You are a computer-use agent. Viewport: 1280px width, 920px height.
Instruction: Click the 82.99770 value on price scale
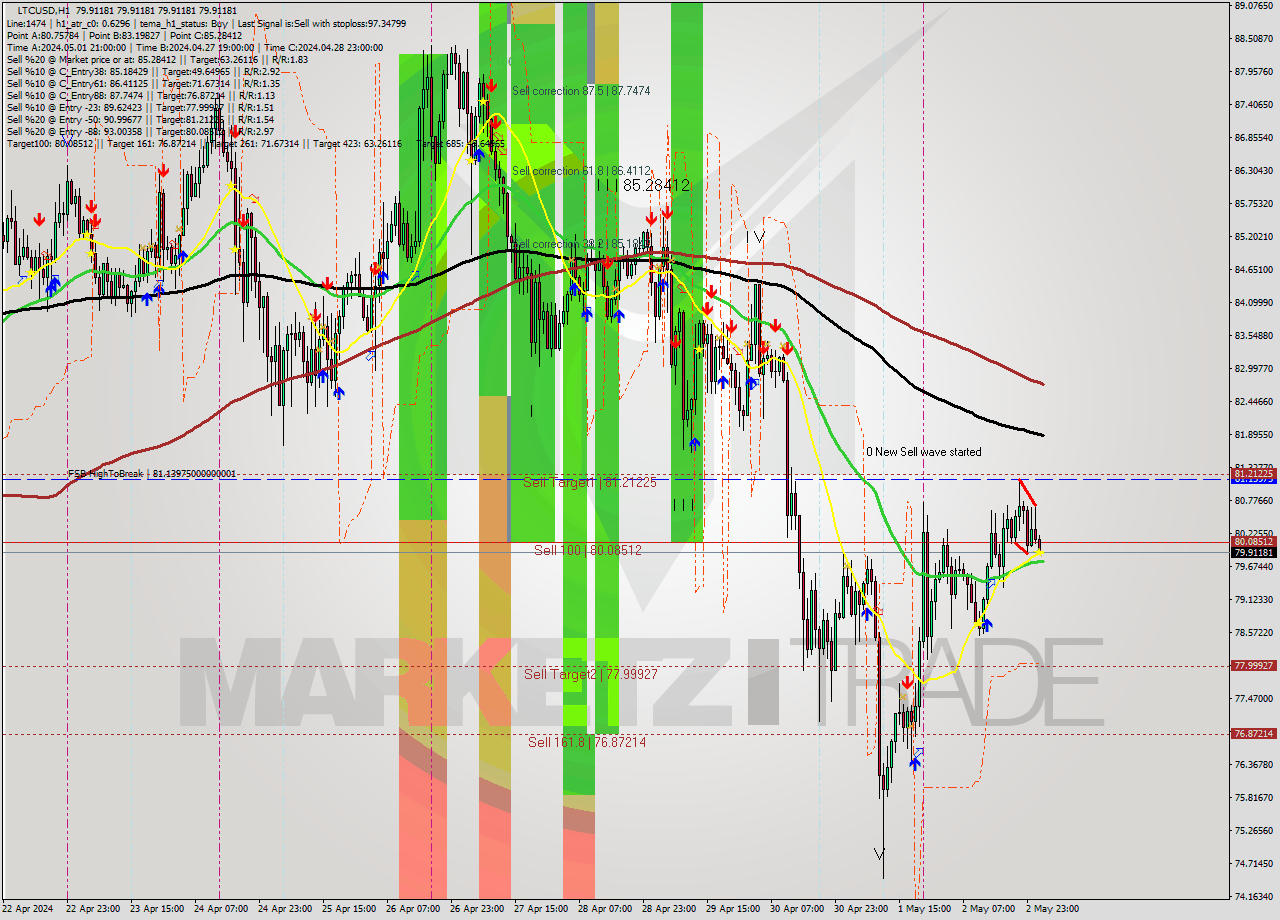coord(1254,369)
